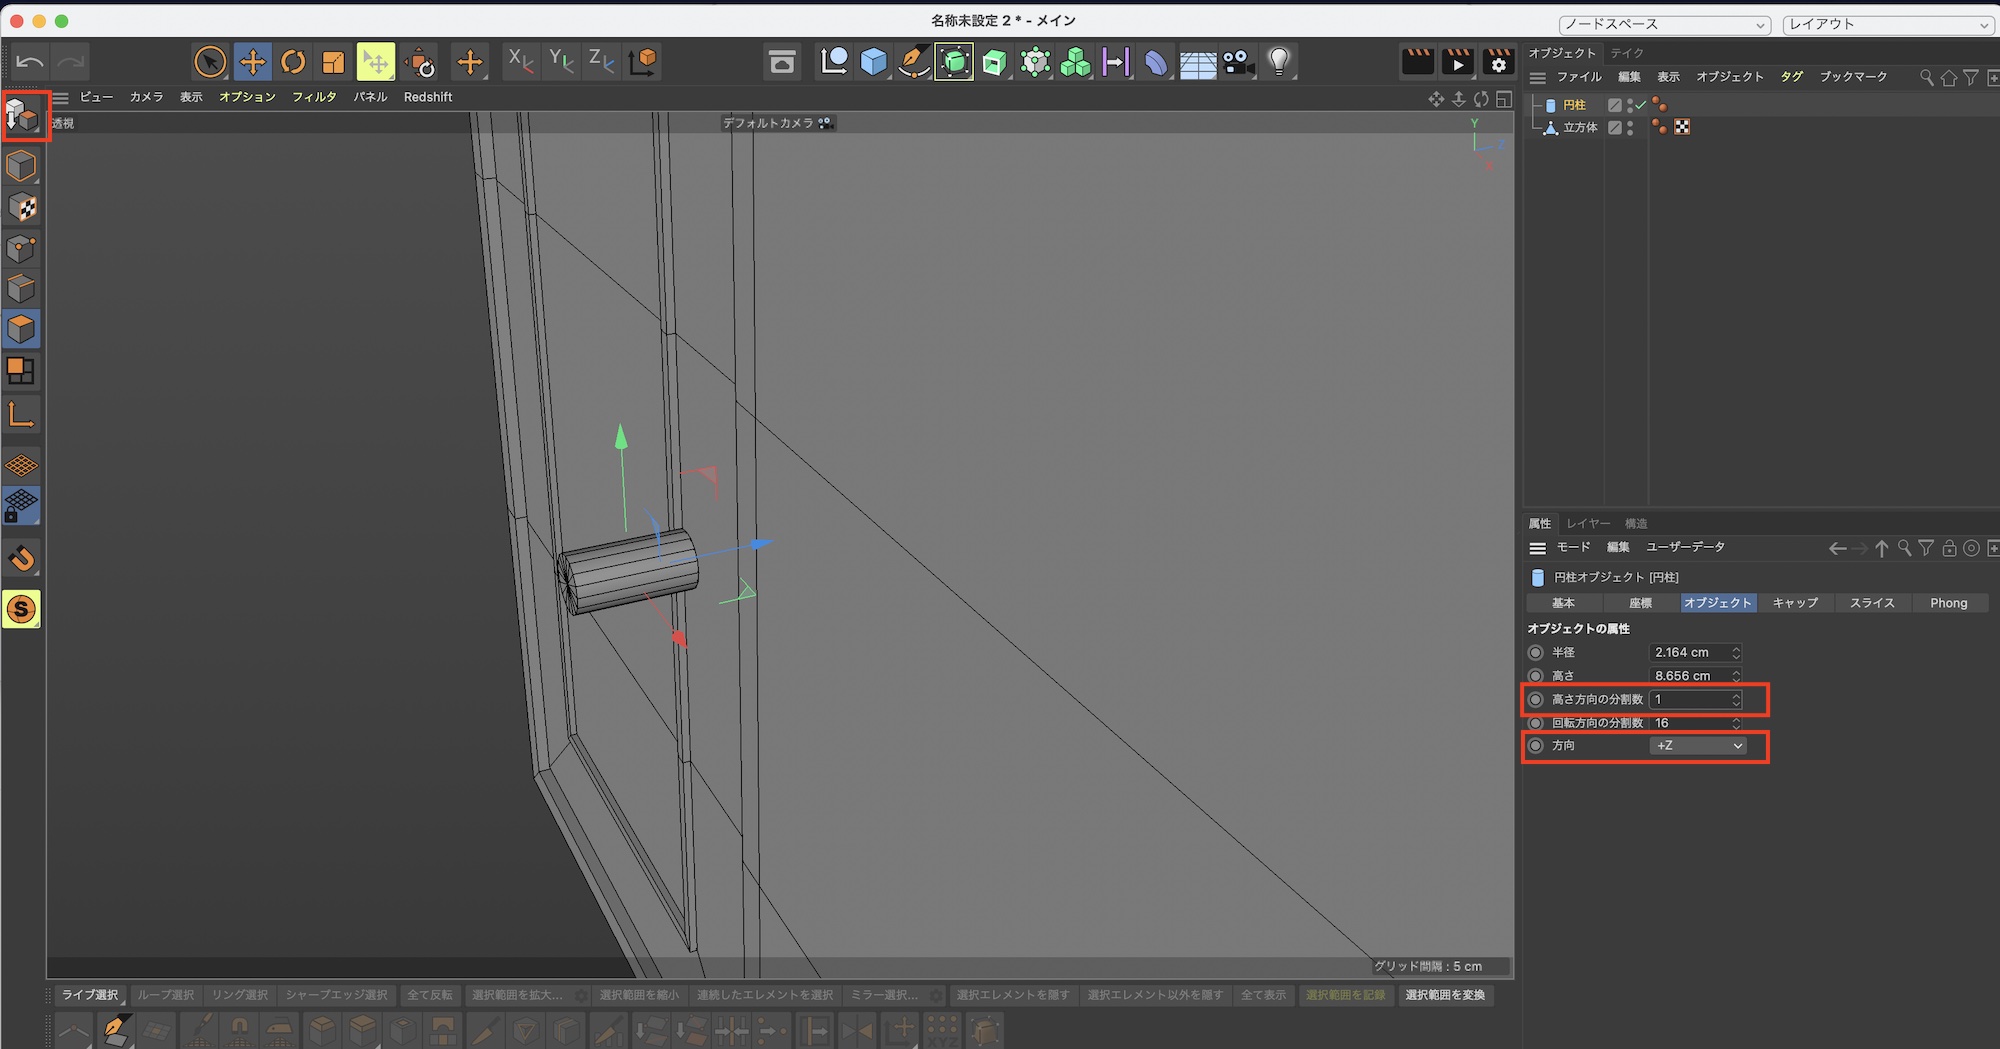
Task: Open the 方向 +Z dropdown
Action: pos(1699,746)
